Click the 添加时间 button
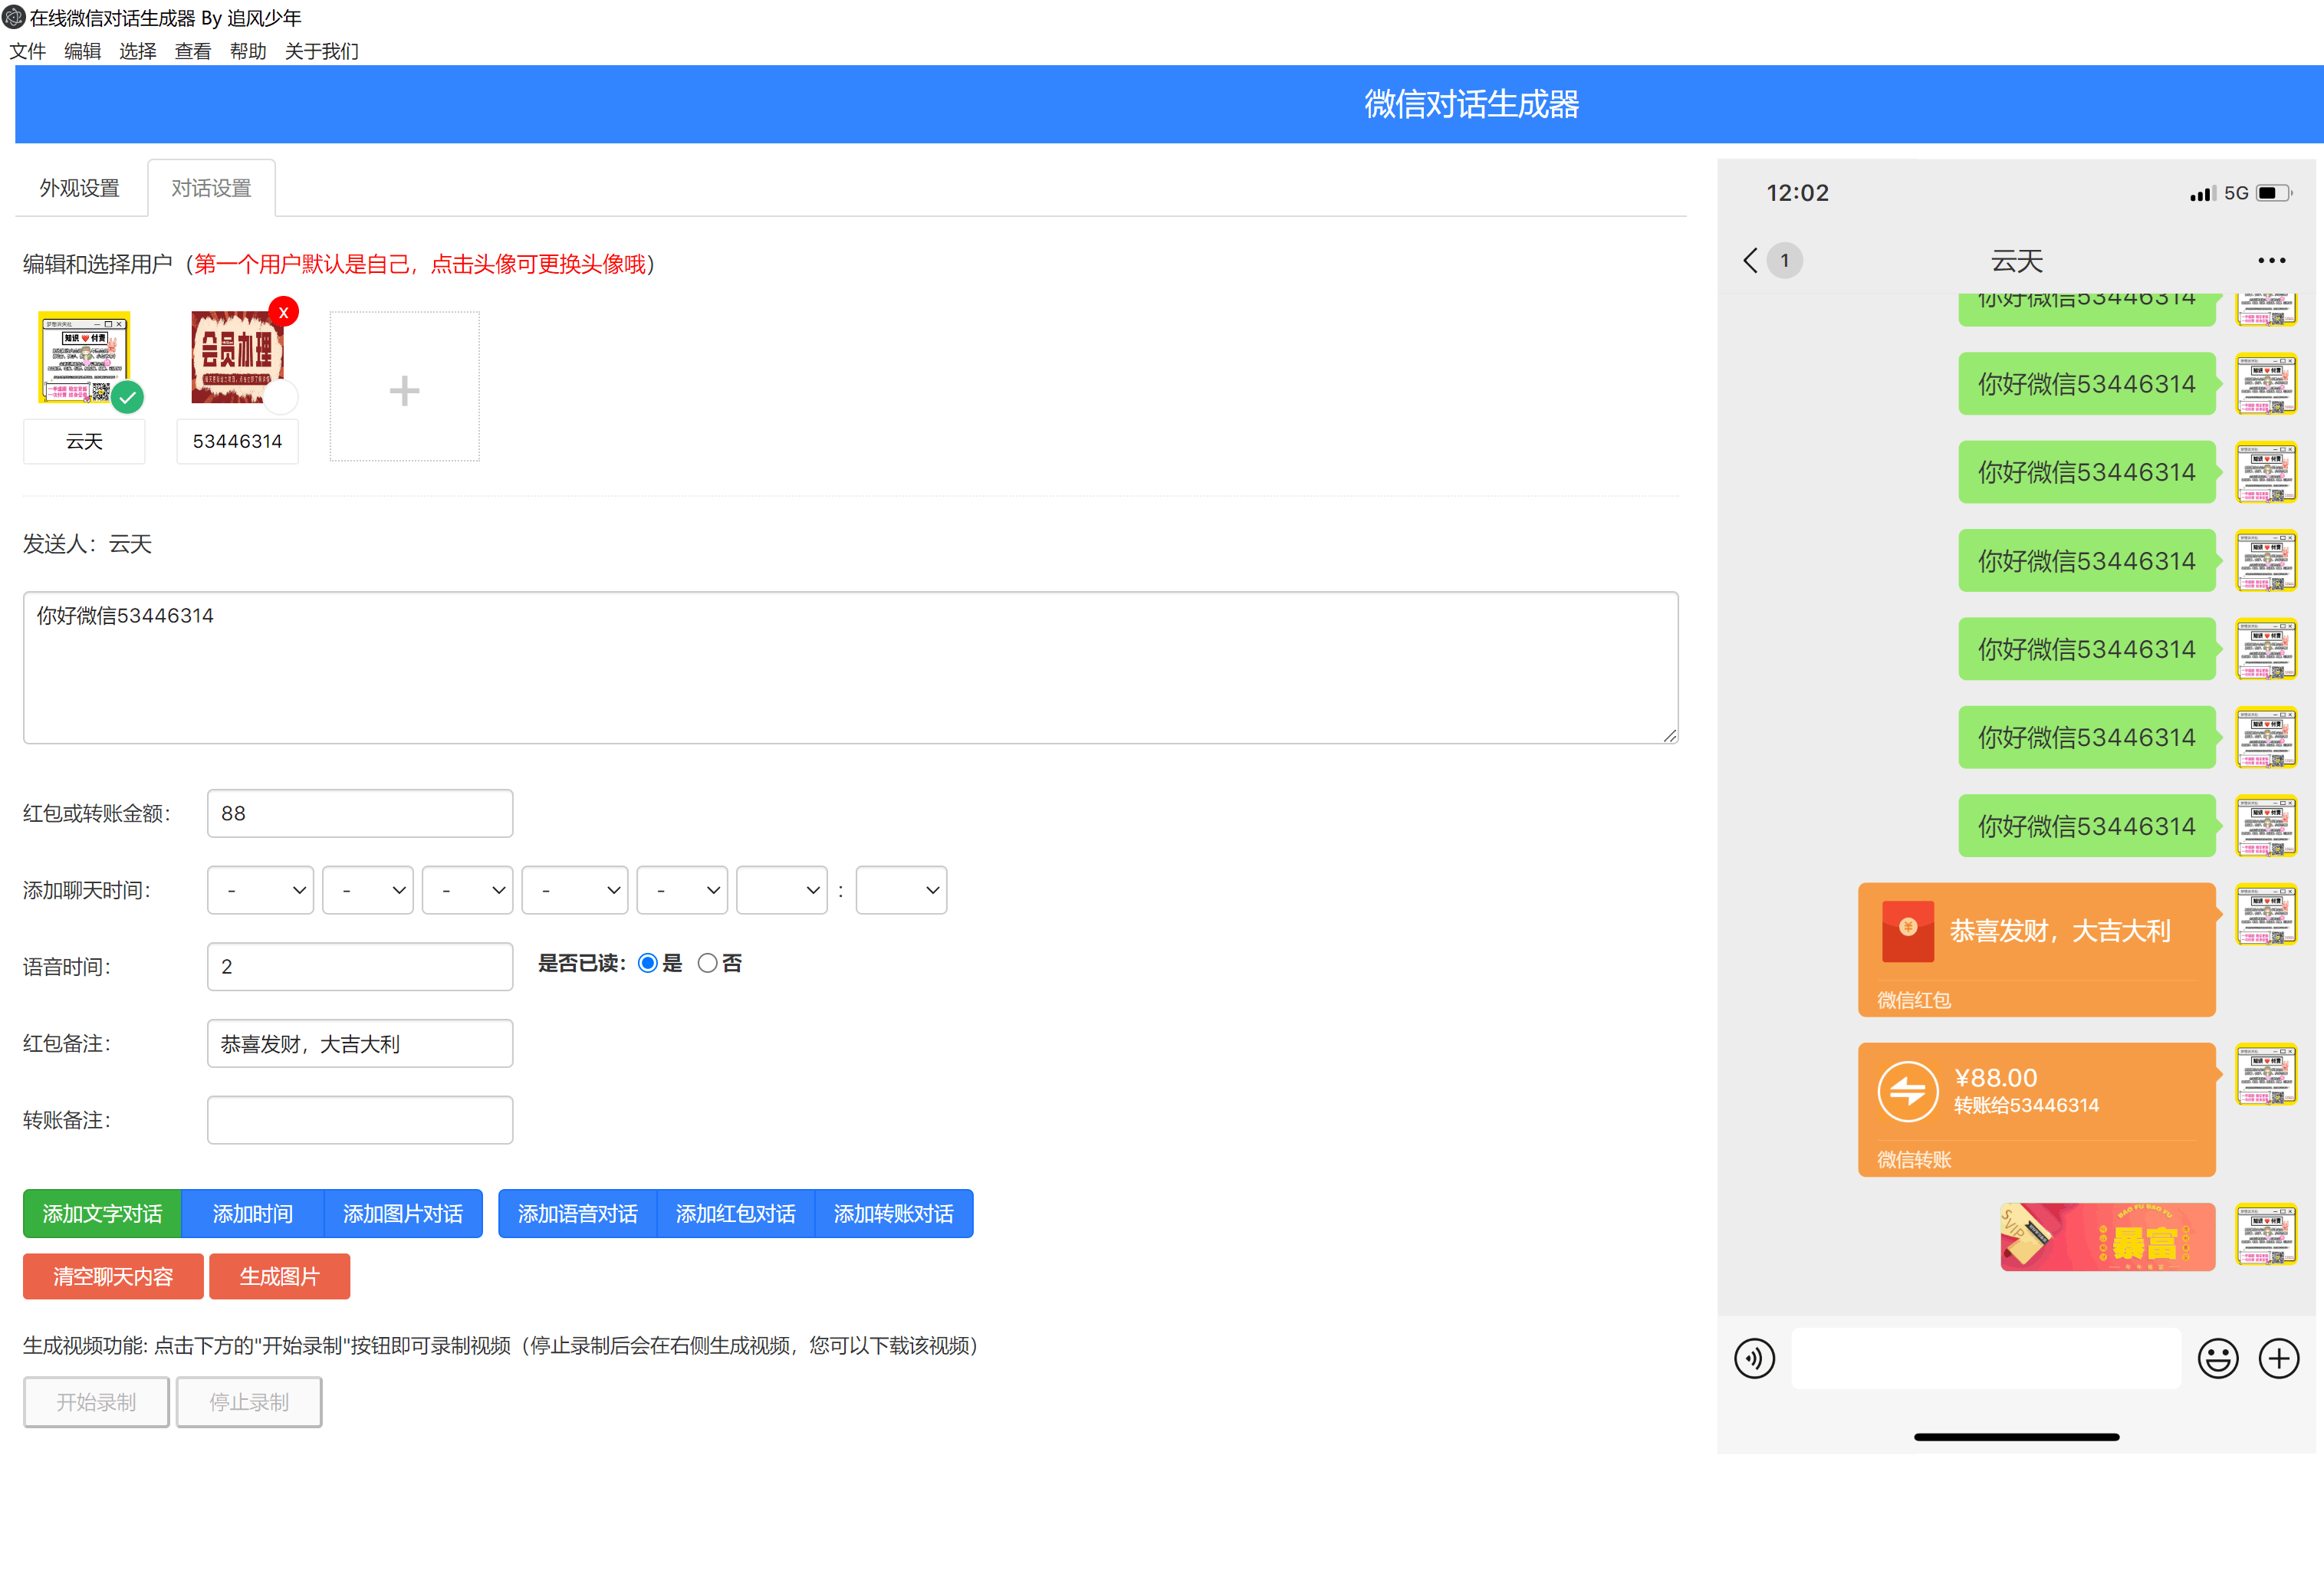Screen dimensions: 2324x1590 pyautogui.click(x=253, y=1214)
